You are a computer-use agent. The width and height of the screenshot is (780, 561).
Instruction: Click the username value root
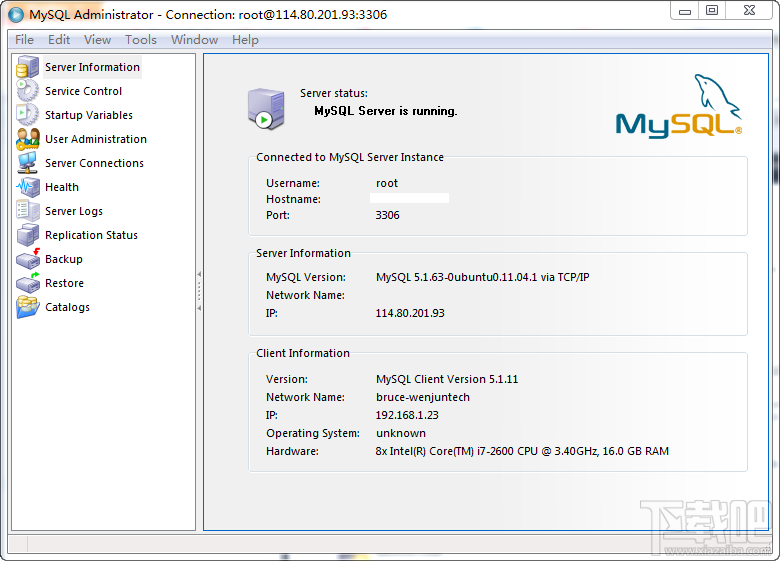387,183
